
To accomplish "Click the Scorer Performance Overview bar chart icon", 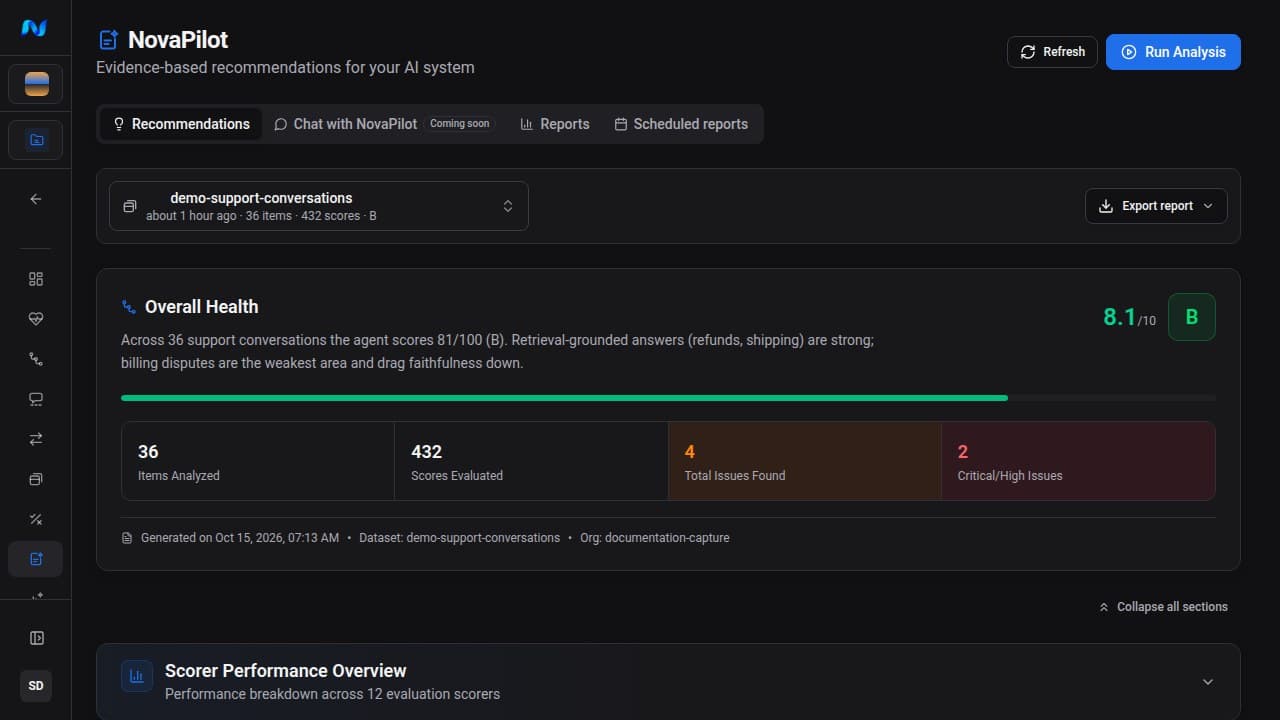I will tap(137, 677).
